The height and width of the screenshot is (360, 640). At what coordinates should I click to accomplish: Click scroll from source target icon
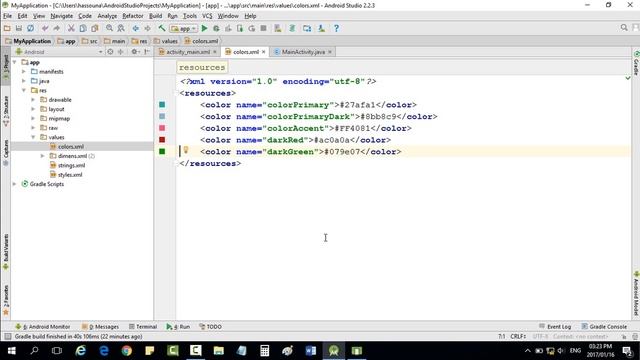(110, 52)
